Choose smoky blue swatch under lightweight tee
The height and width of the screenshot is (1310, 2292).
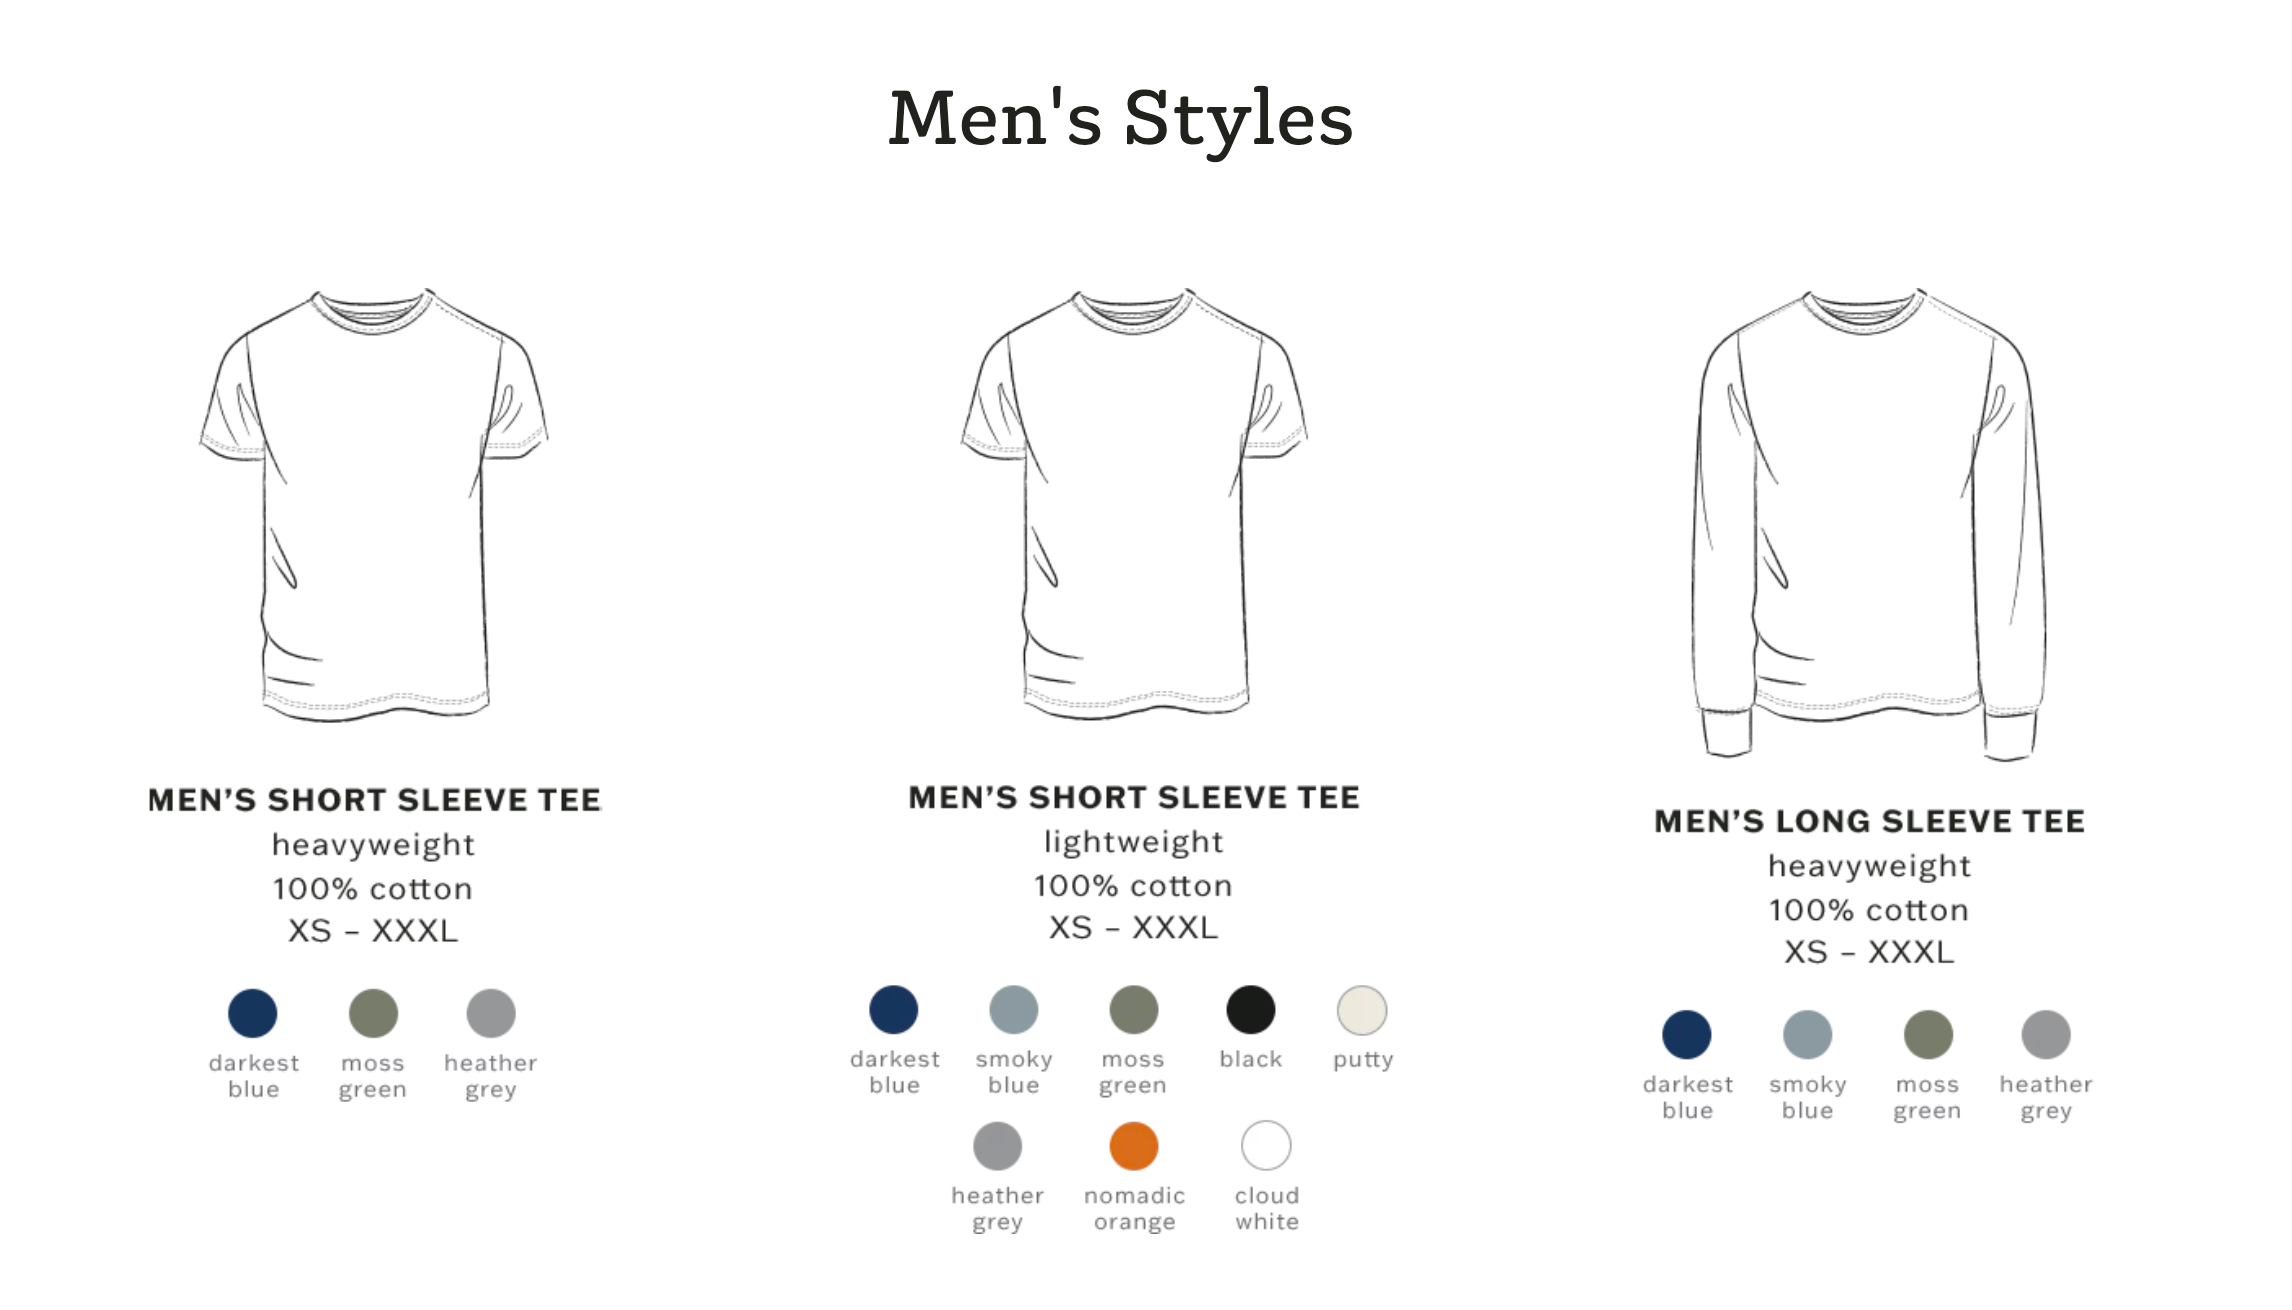click(1014, 1009)
